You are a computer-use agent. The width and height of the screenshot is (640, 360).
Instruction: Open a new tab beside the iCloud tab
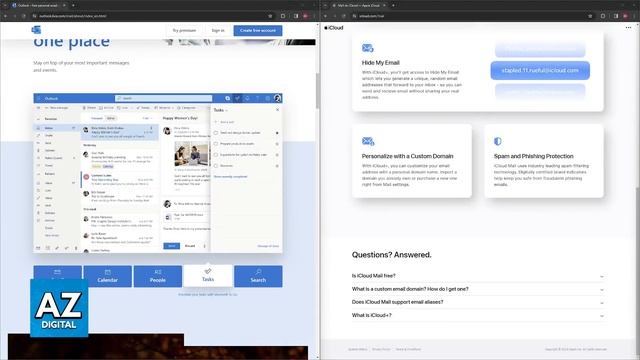click(393, 5)
